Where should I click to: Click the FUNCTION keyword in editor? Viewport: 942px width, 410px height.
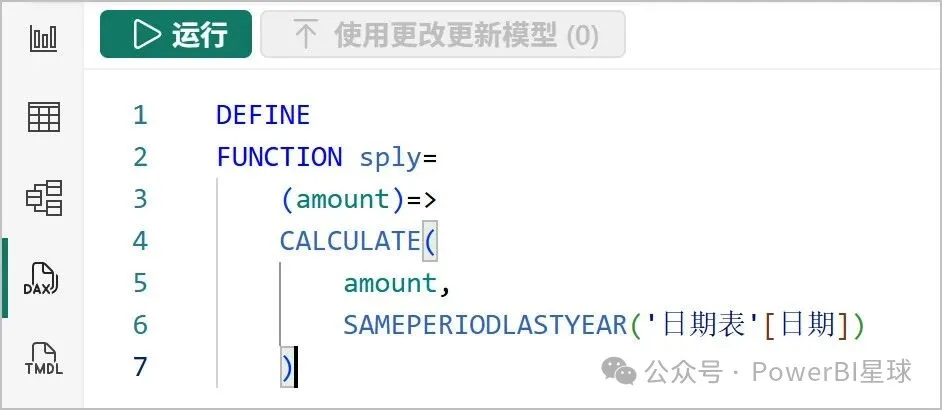(279, 157)
